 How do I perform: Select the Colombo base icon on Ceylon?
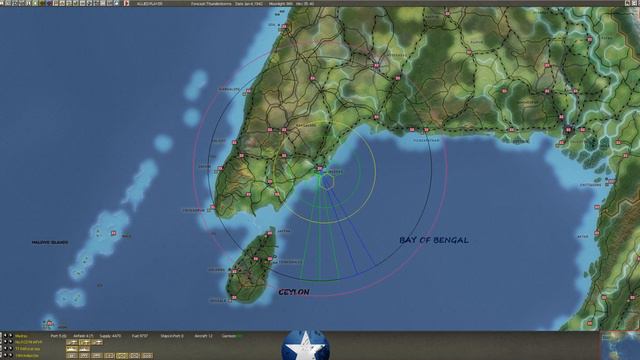pyautogui.click(x=234, y=270)
